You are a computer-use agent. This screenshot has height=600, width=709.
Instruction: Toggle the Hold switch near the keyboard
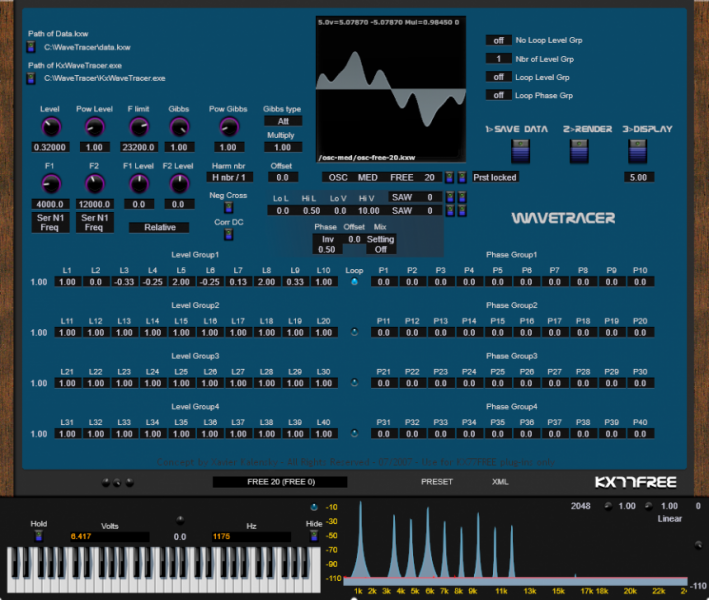point(39,536)
